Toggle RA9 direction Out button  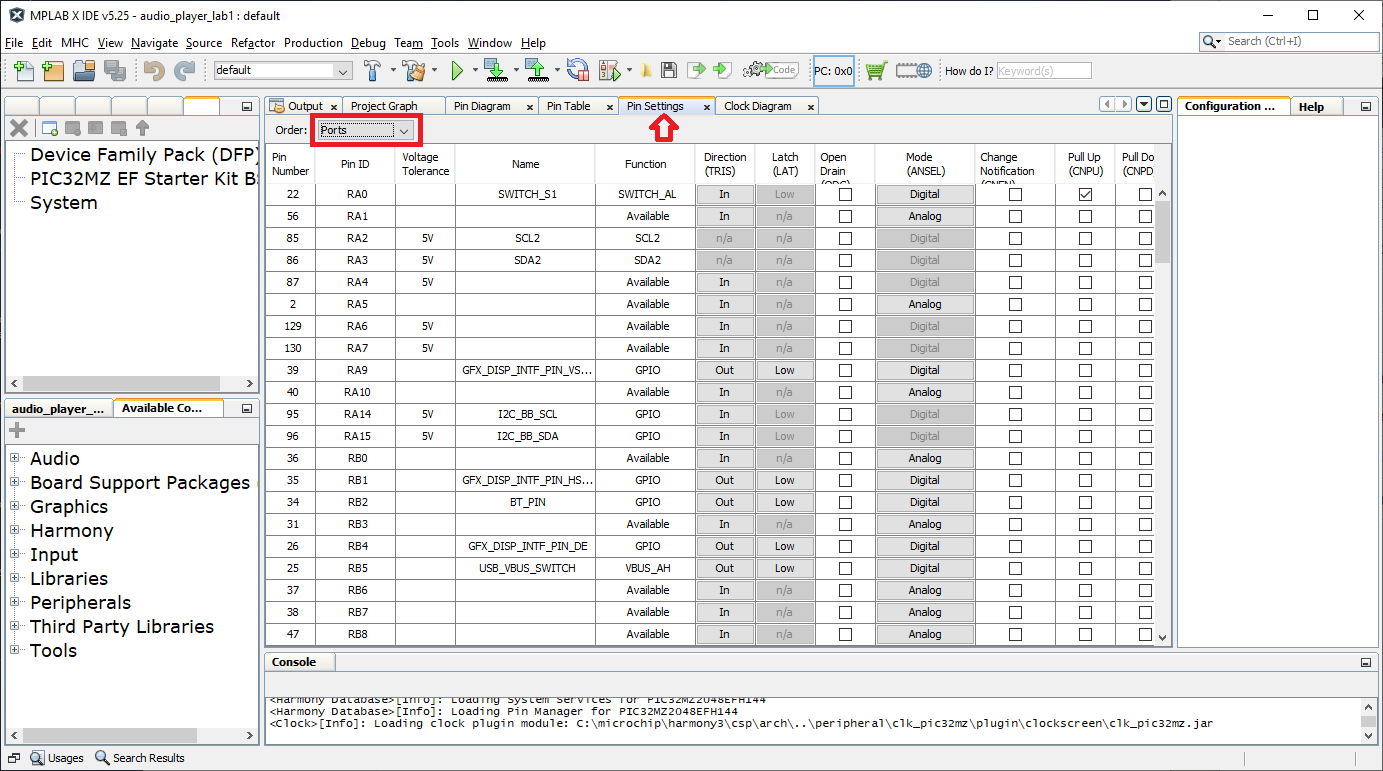724,370
